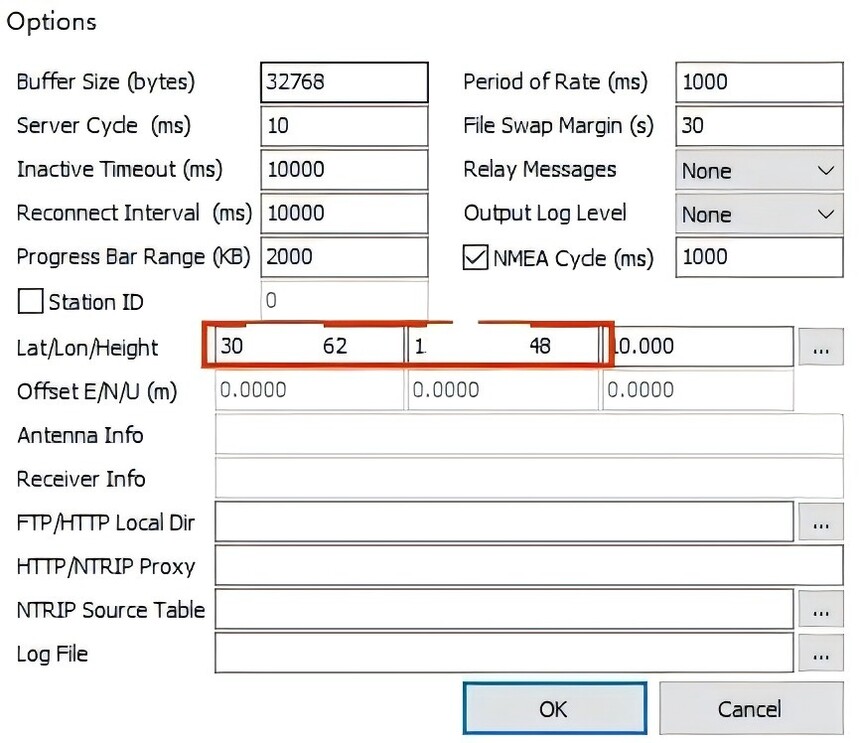Edit the Height field showing 0.000

pyautogui.click(x=698, y=346)
